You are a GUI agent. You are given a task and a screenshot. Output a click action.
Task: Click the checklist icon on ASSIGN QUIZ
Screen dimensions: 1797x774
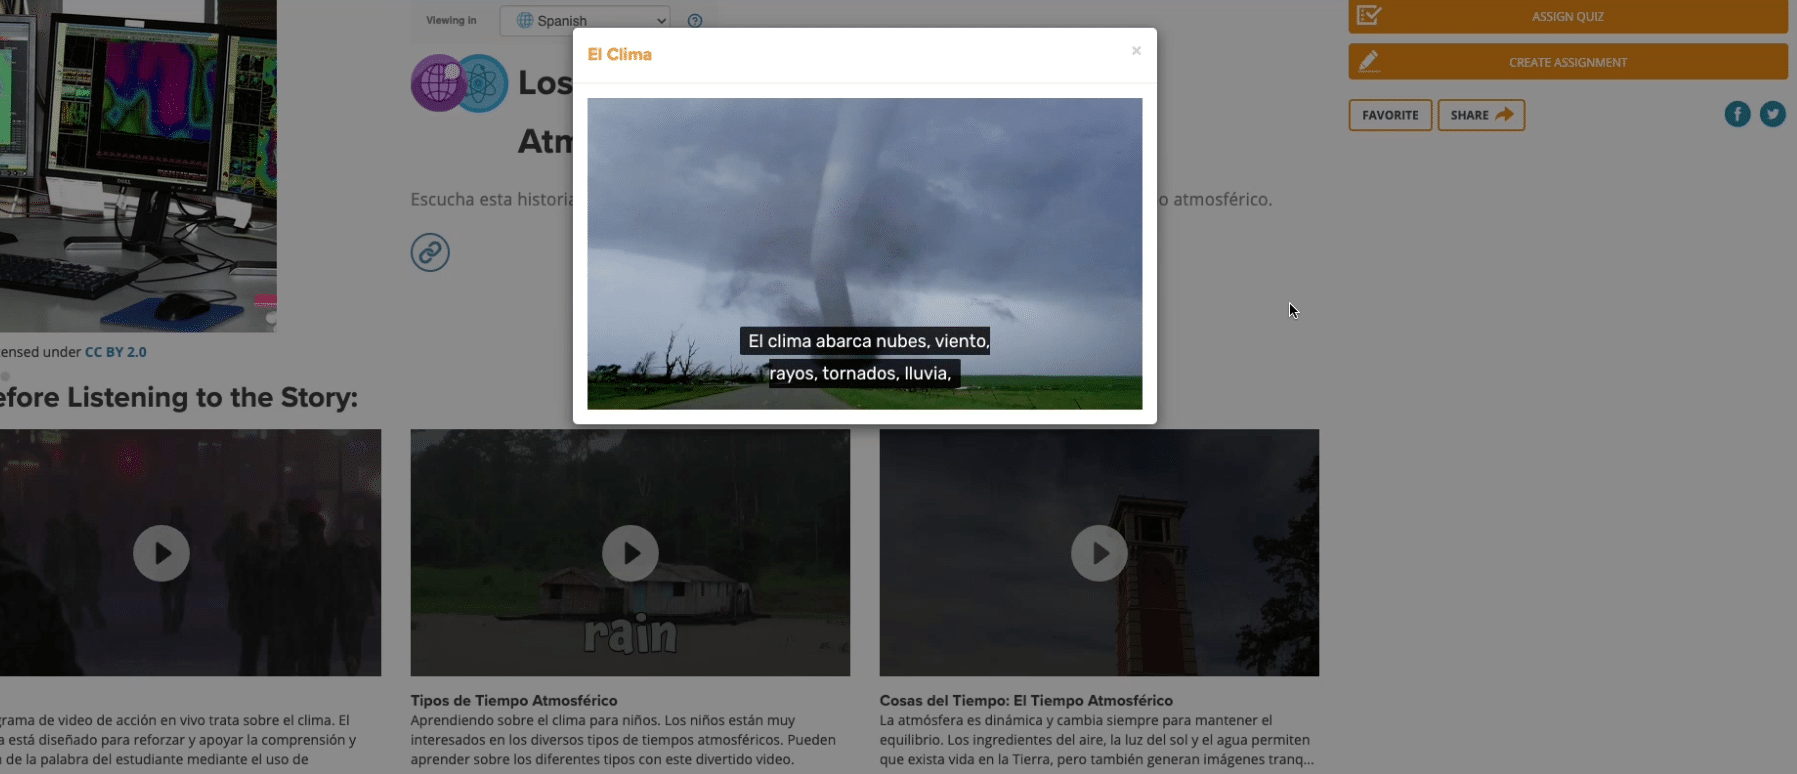click(1369, 15)
